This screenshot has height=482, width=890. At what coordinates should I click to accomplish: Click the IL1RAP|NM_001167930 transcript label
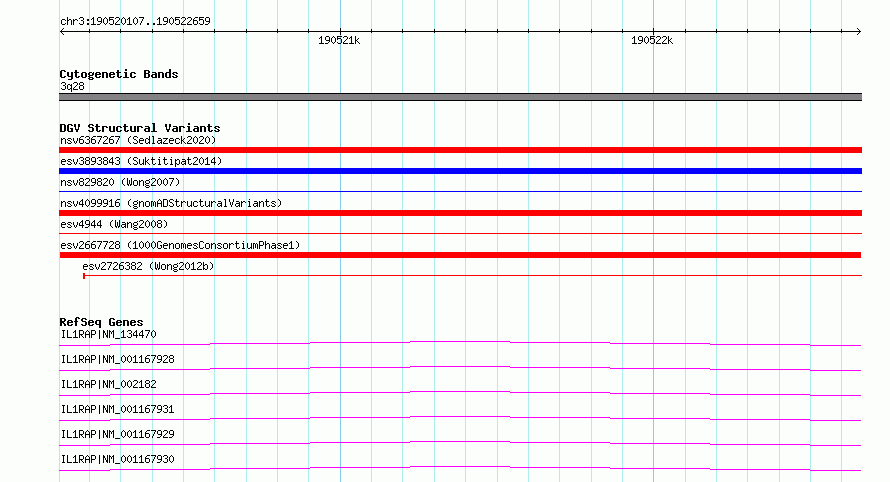[x=117, y=459]
